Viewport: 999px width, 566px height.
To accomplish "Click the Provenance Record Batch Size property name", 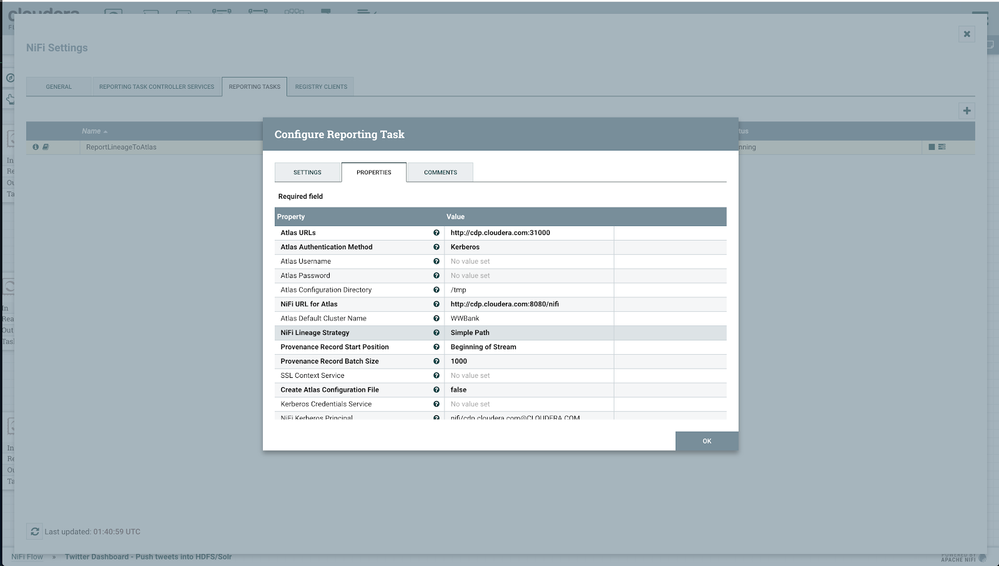I will coord(329,361).
